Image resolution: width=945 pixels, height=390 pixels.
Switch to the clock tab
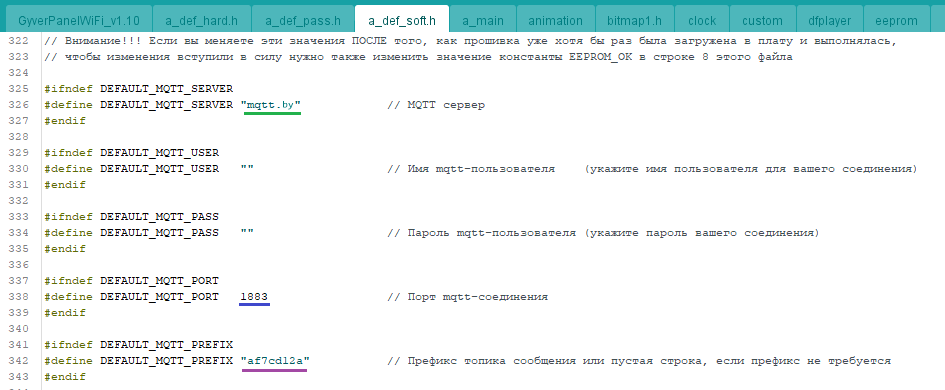702,20
